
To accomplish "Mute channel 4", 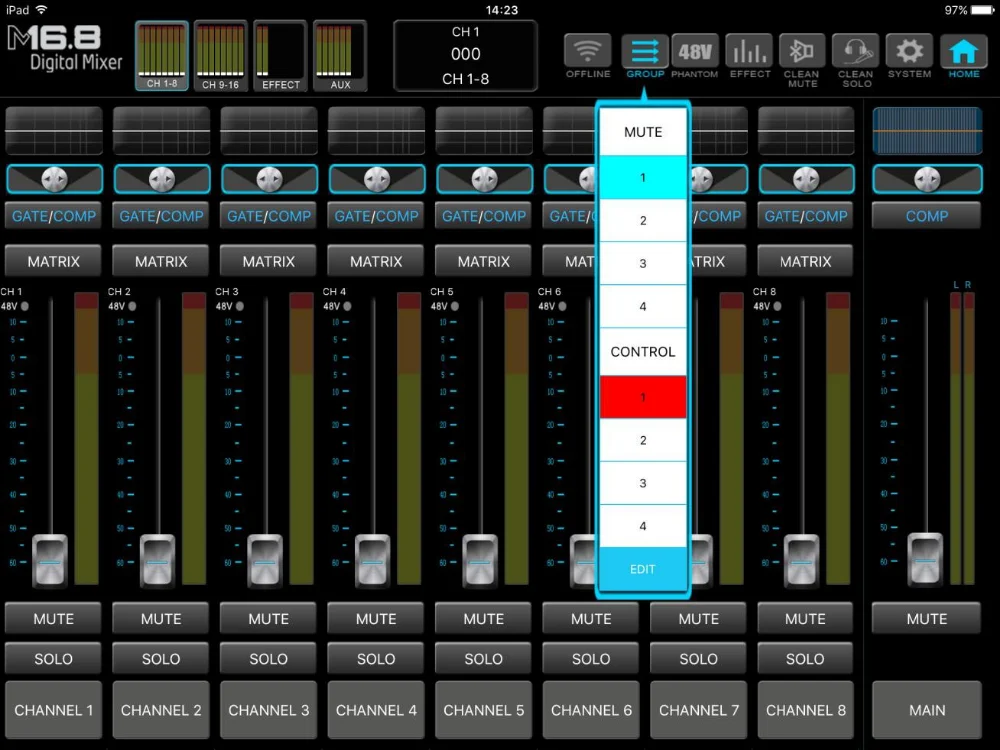I will click(x=376, y=619).
